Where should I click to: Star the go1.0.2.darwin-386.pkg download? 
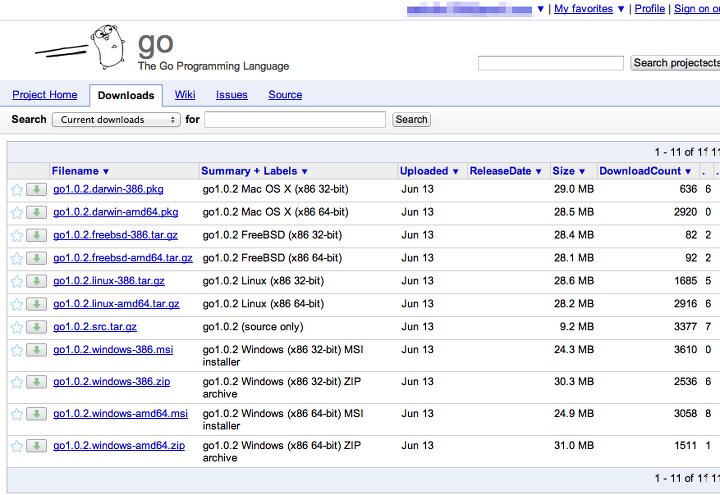coord(17,190)
